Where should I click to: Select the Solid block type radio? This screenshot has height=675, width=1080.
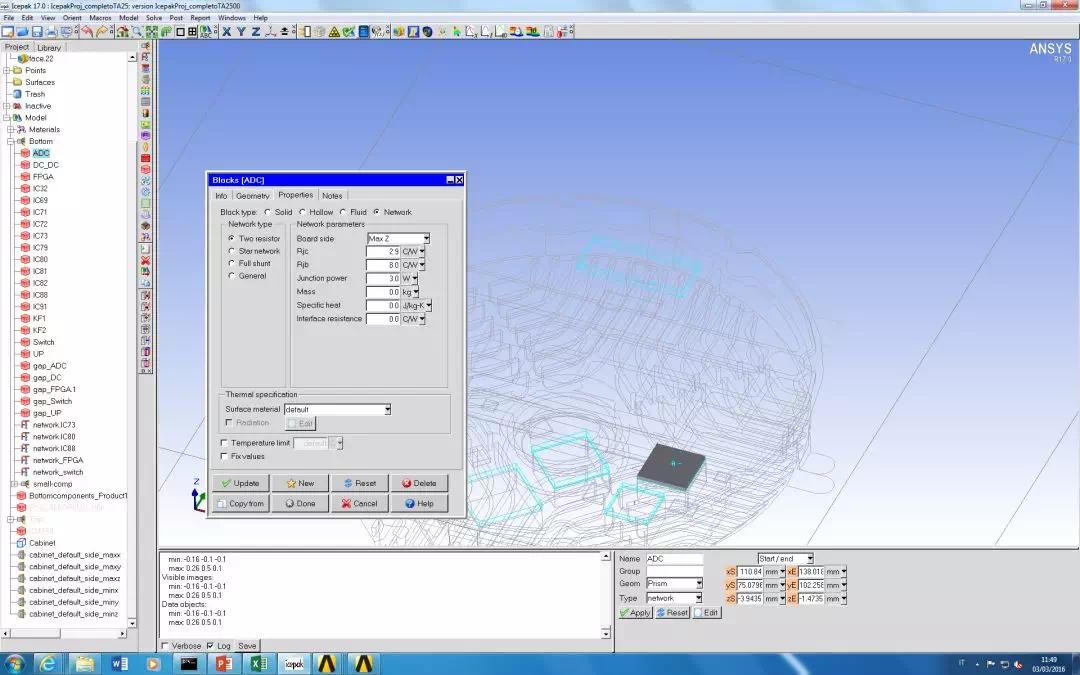tap(267, 212)
